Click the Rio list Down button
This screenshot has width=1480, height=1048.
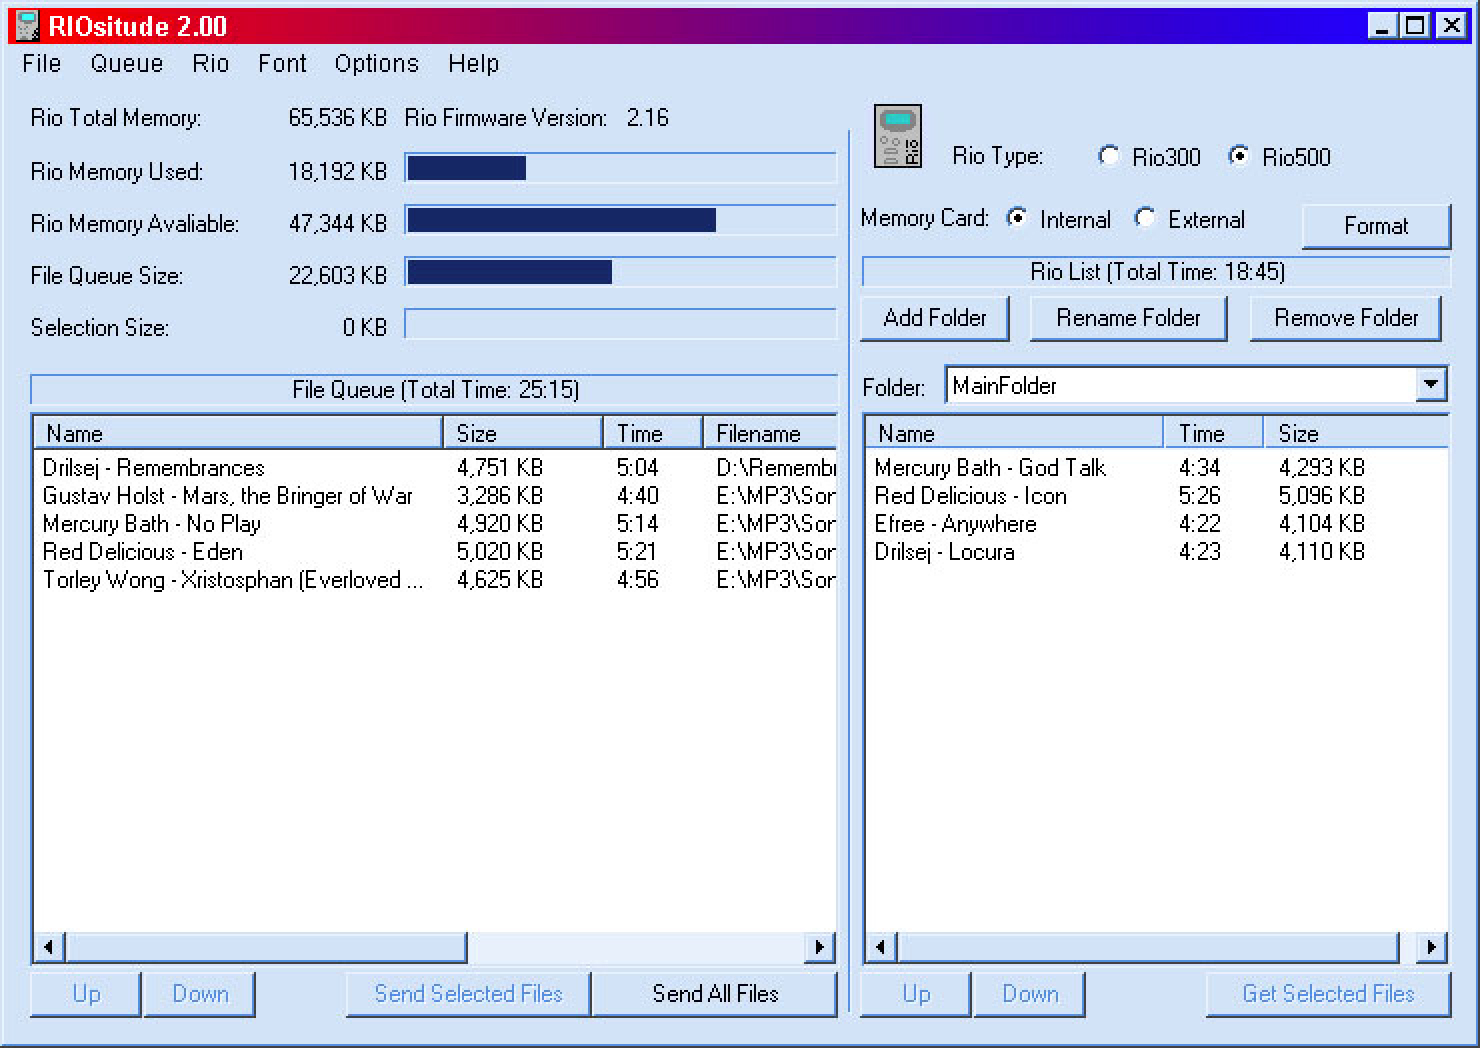point(1030,994)
